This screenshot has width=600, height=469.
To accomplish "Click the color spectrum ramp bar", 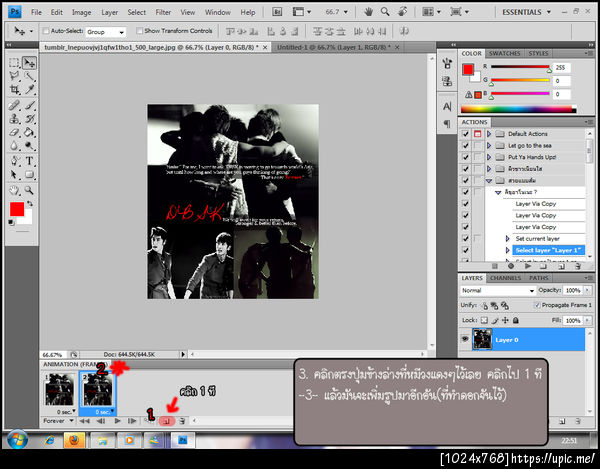I will click(x=519, y=109).
